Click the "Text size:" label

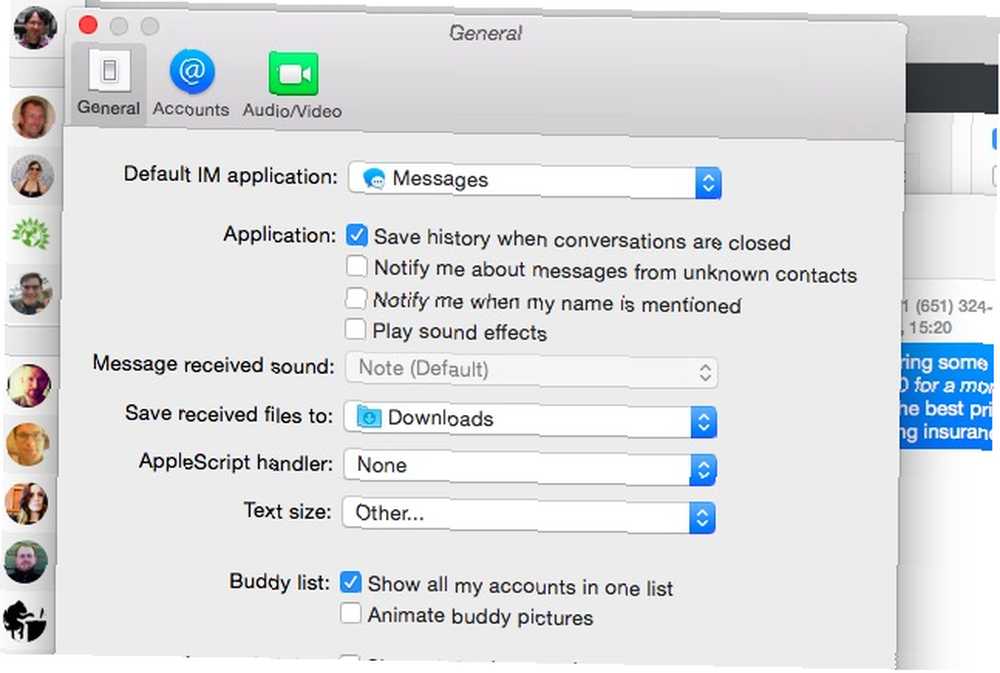[x=288, y=511]
